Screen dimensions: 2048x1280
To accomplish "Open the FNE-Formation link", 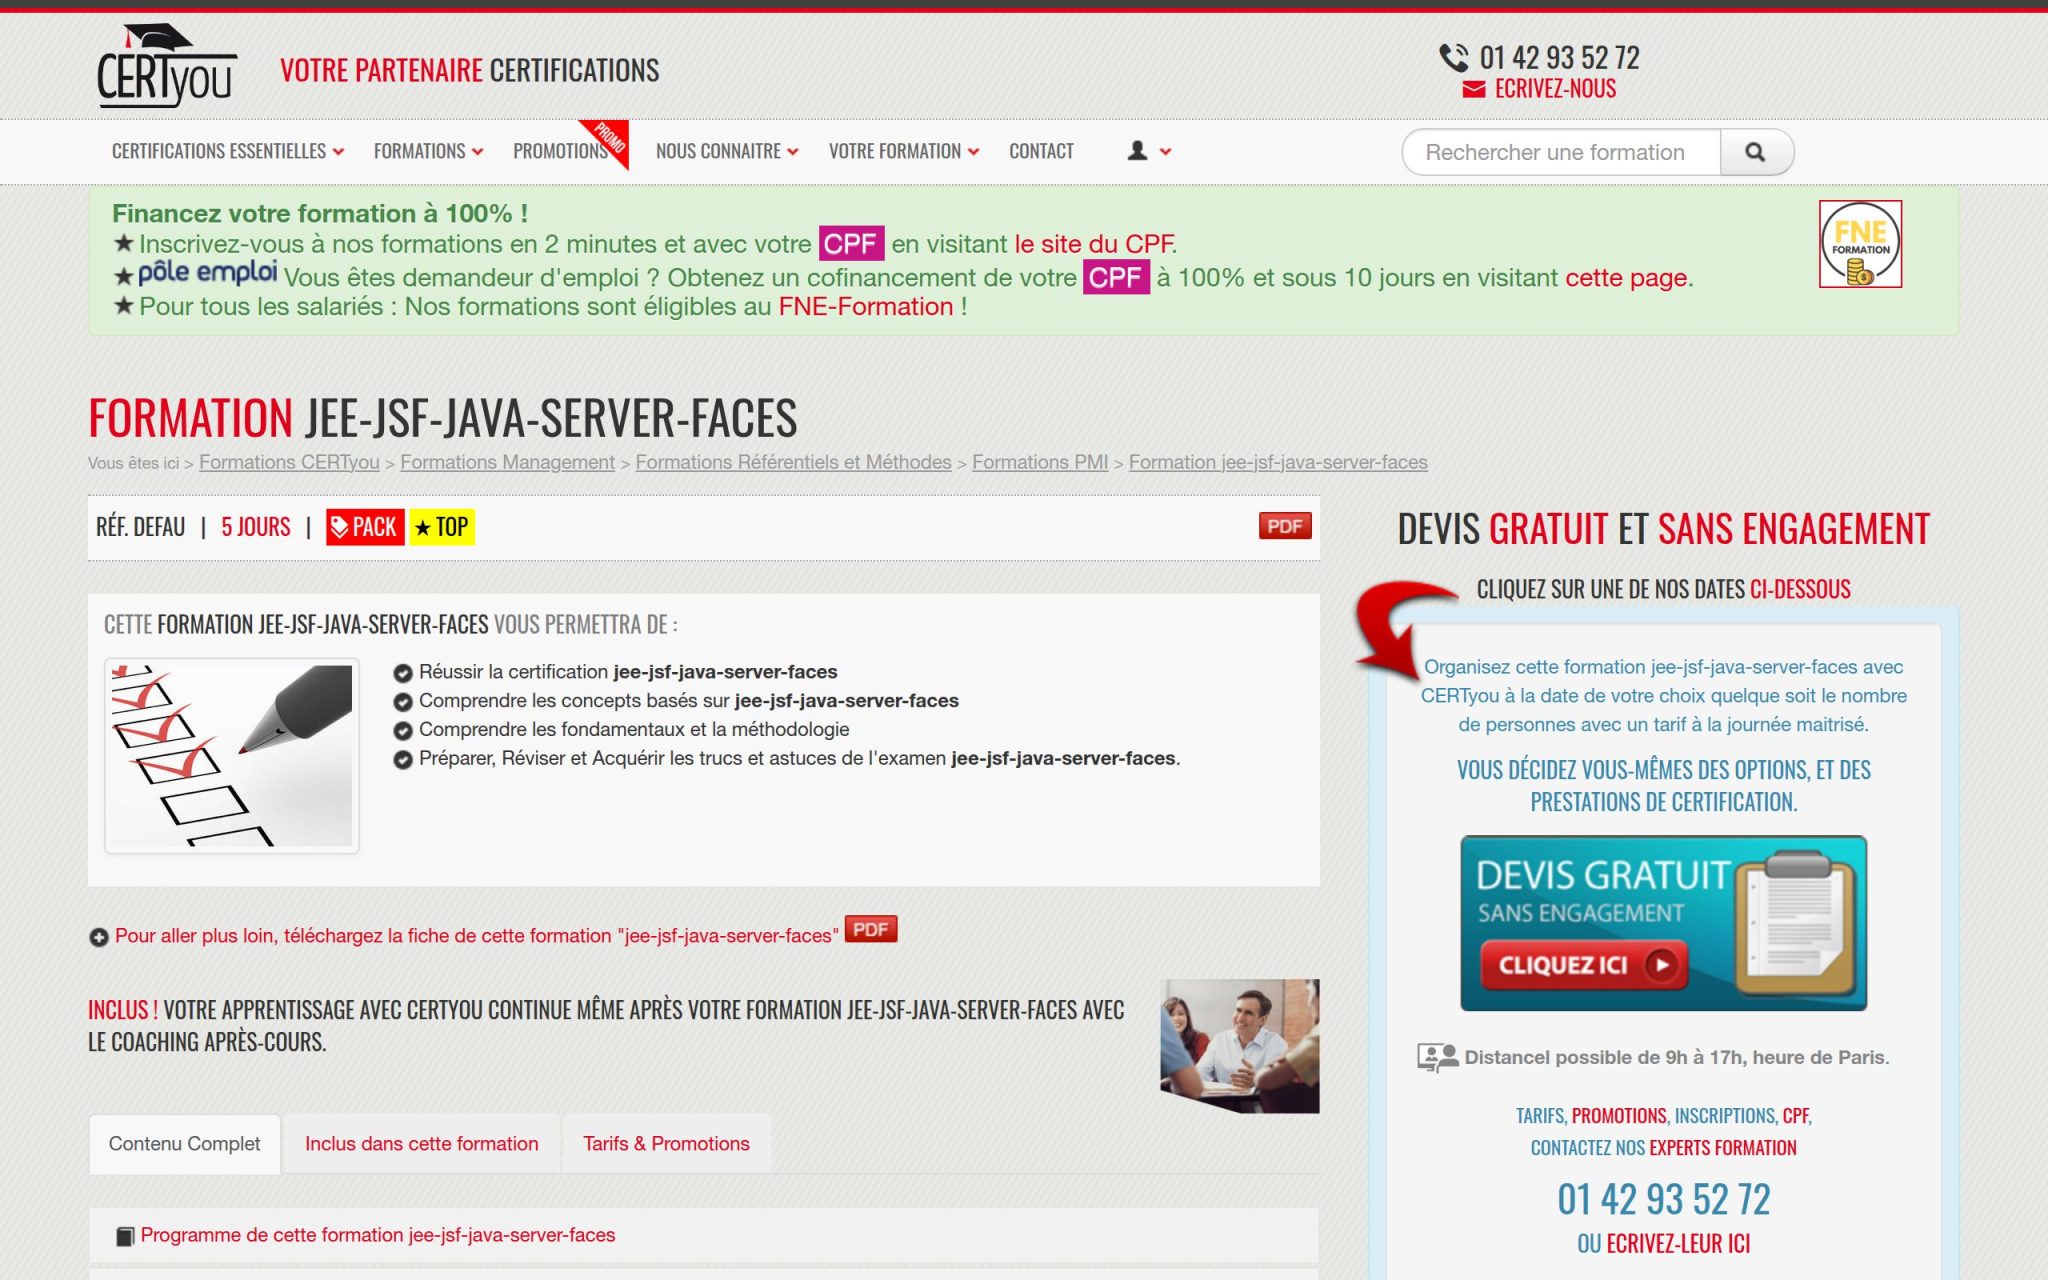I will coord(866,306).
